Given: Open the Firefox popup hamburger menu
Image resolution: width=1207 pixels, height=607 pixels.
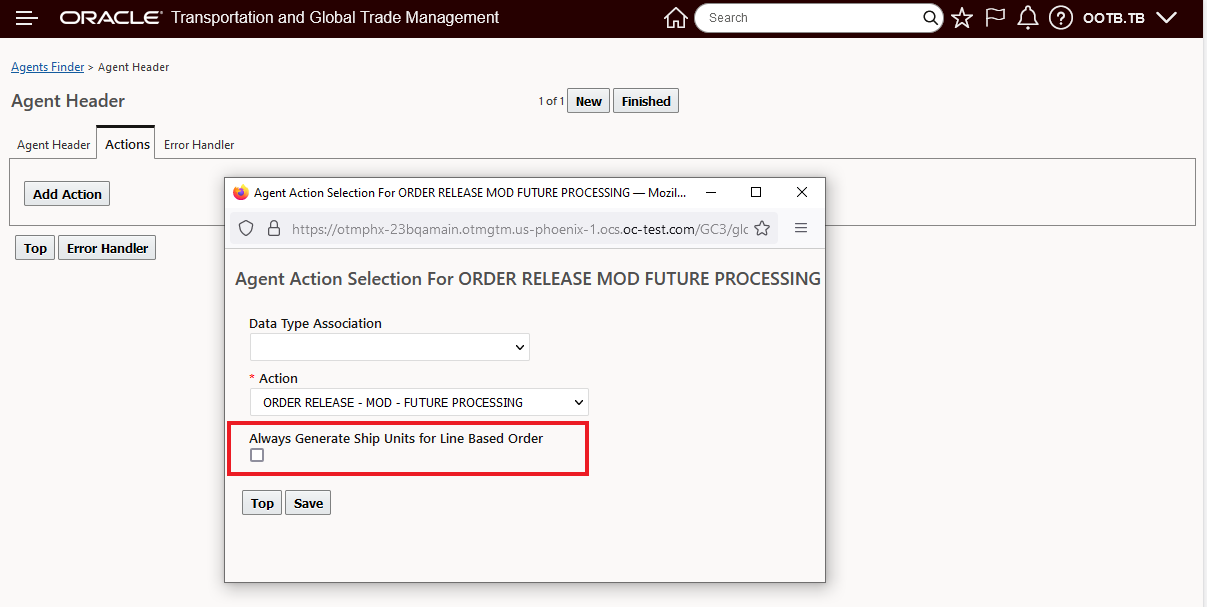Looking at the screenshot, I should point(801,229).
